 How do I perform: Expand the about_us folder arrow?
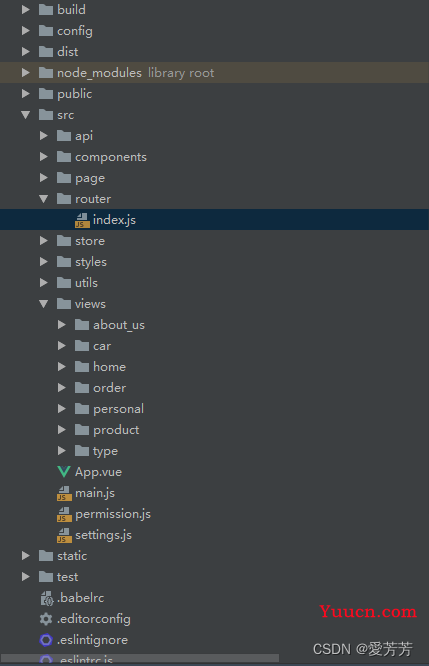click(62, 325)
